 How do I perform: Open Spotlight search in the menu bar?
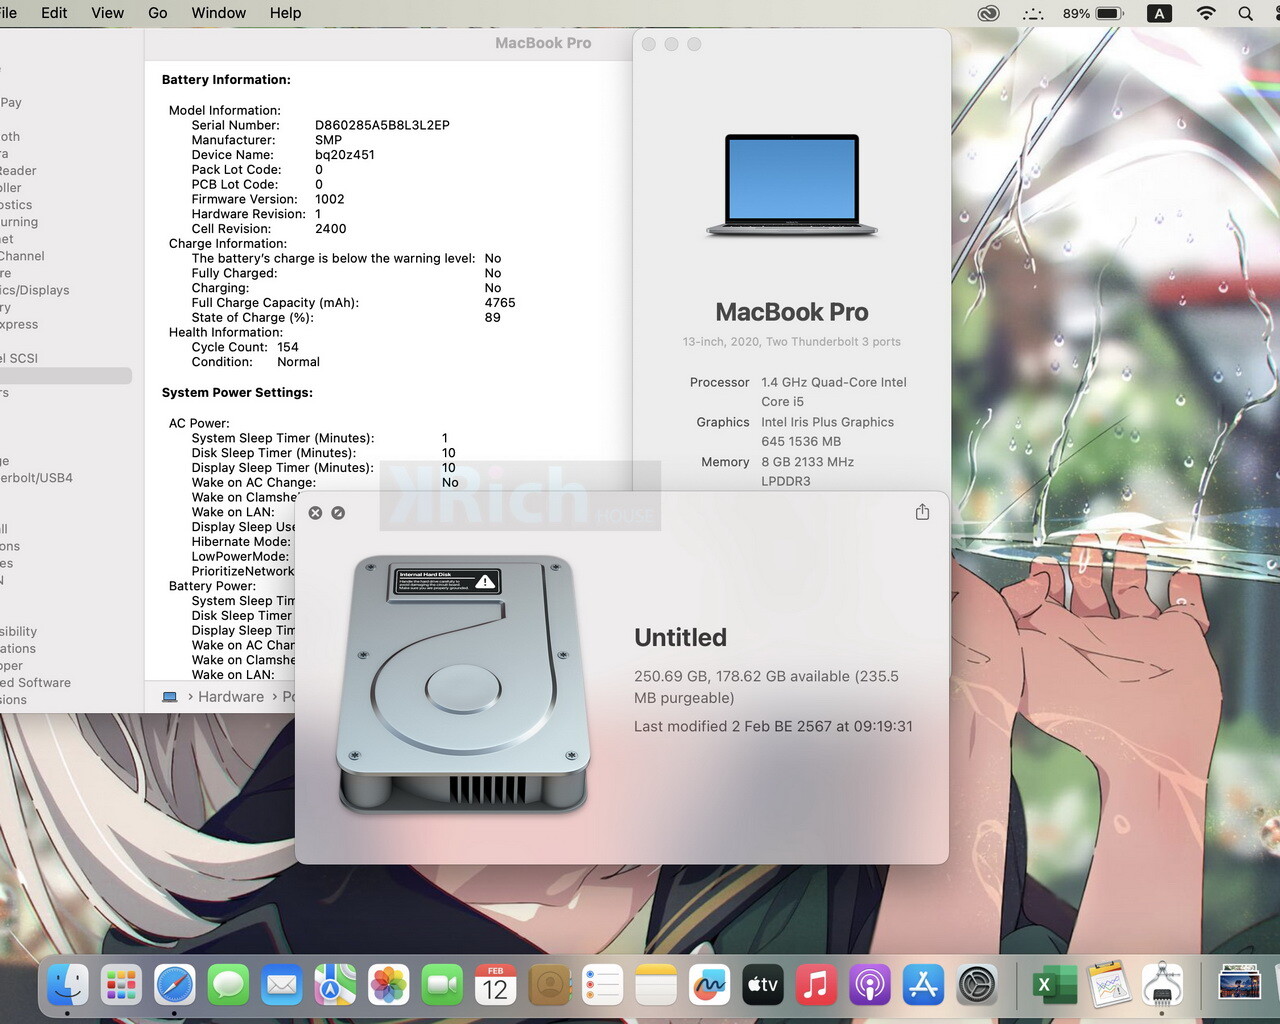point(1245,13)
